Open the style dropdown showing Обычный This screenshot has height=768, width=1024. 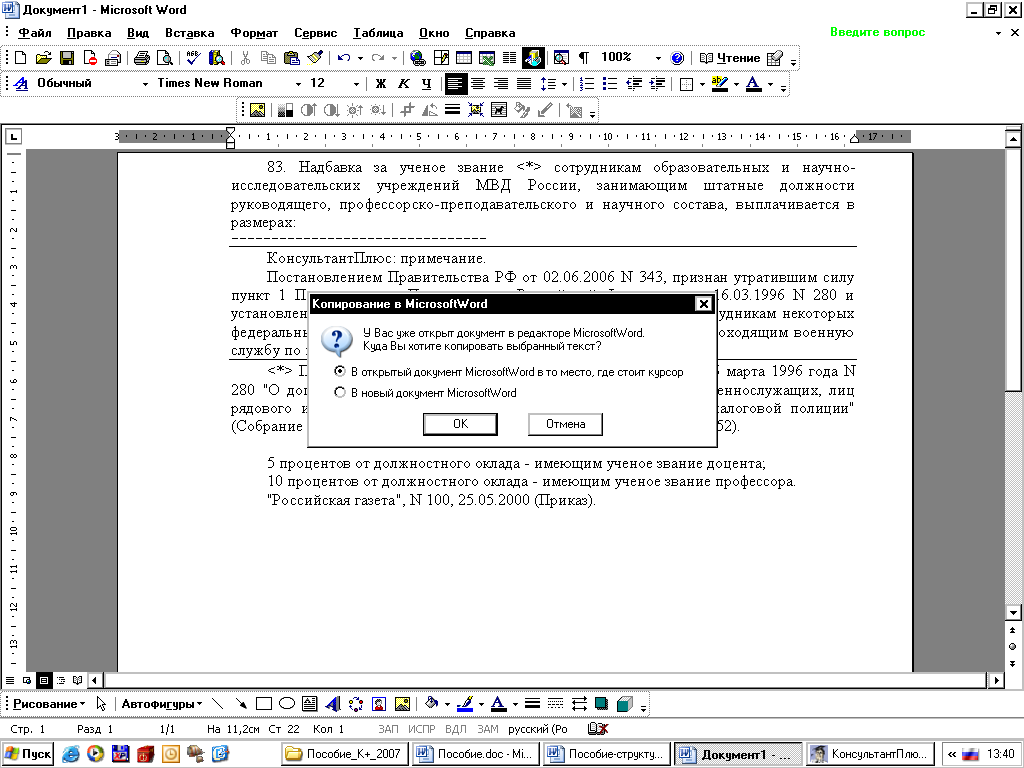[145, 84]
